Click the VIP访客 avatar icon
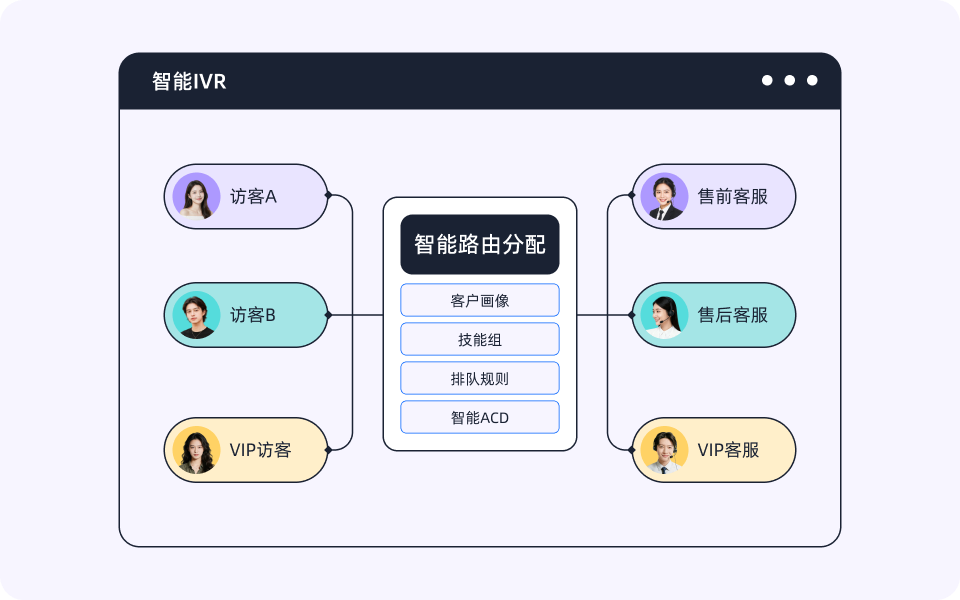 click(197, 450)
